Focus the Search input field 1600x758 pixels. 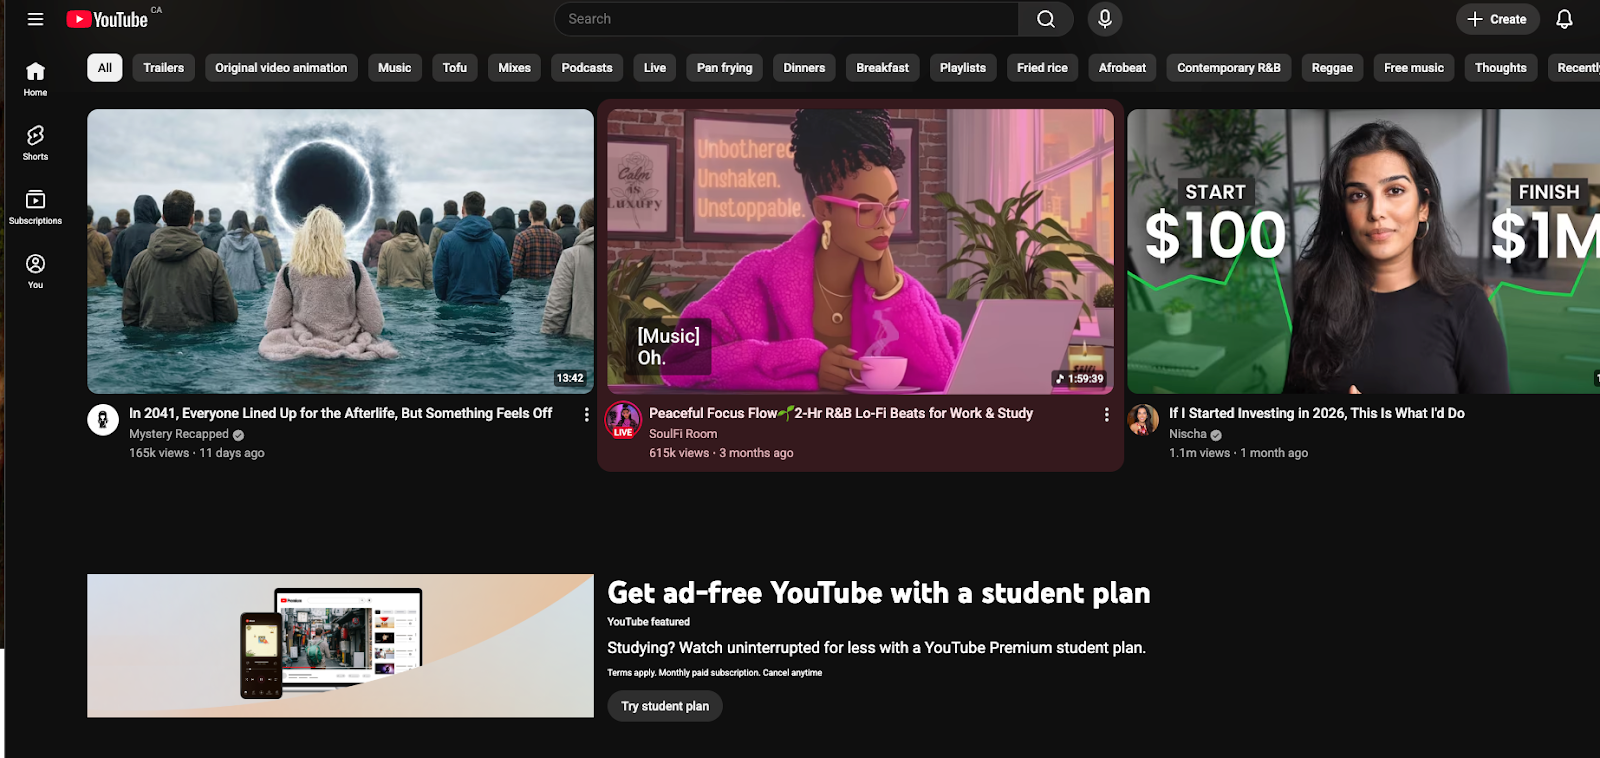(x=787, y=19)
